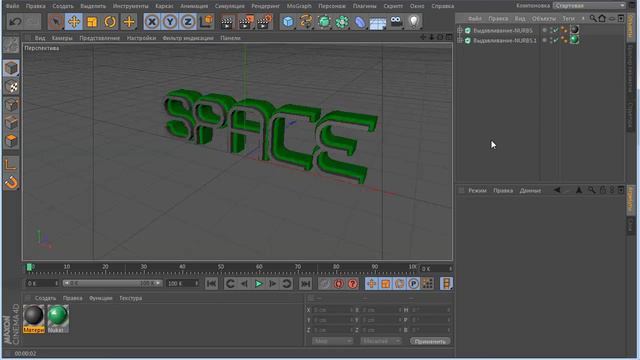Image resolution: width=640 pixels, height=360 pixels.
Task: Select the Rotate tool in the top toolbar
Action: click(110, 22)
